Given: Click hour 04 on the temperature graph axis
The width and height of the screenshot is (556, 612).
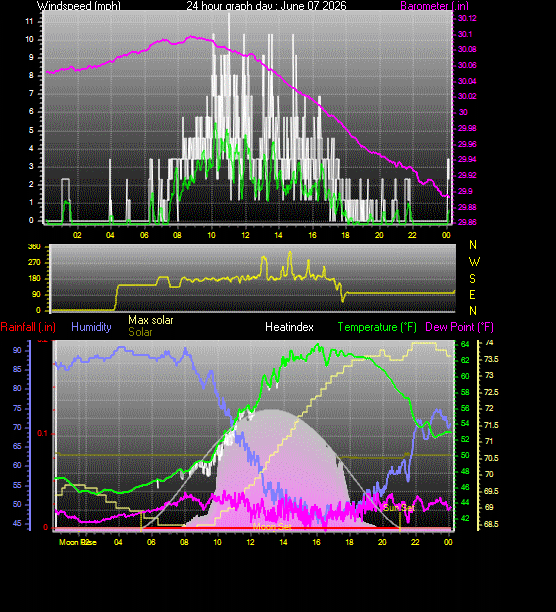Looking at the screenshot, I should [x=118, y=542].
